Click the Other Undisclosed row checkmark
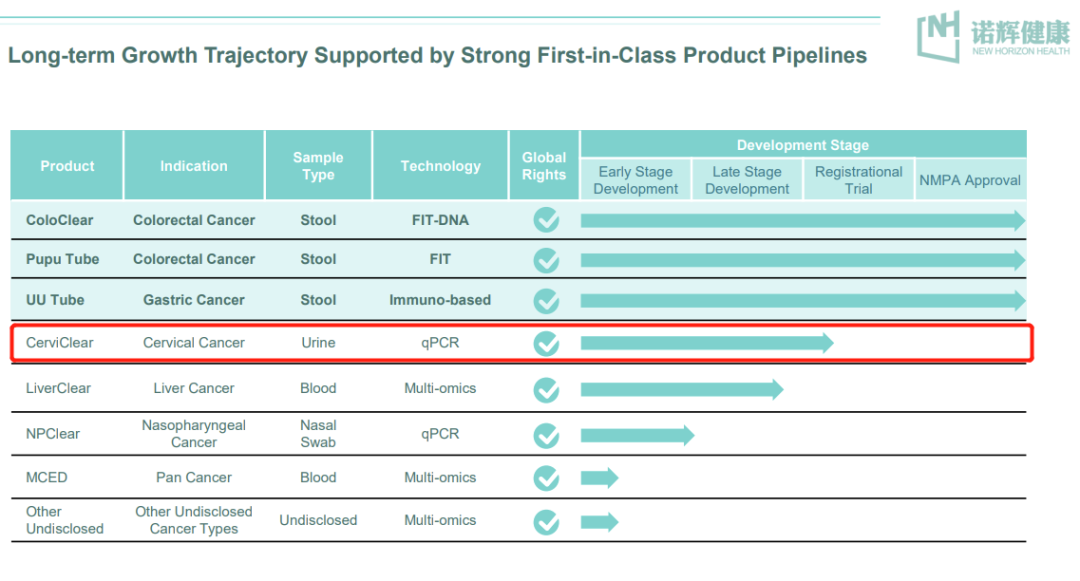Viewport: 1080px width, 581px height. (546, 522)
